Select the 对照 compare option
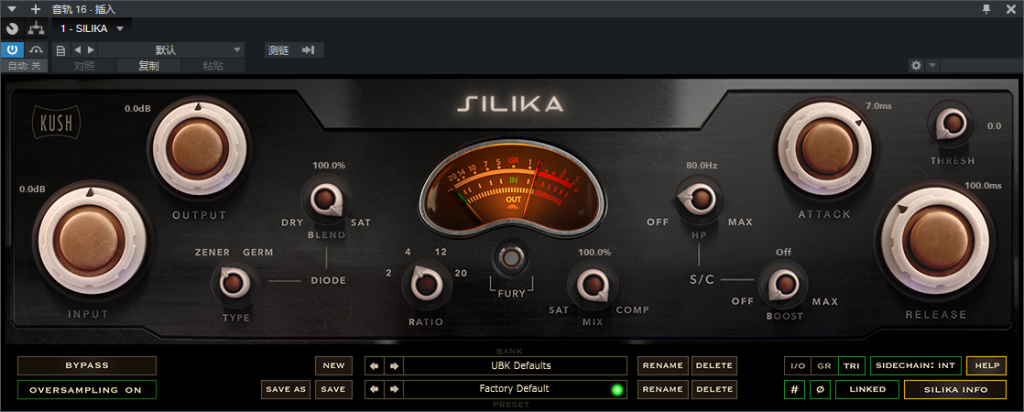Screen dimensions: 1024x412 point(84,66)
